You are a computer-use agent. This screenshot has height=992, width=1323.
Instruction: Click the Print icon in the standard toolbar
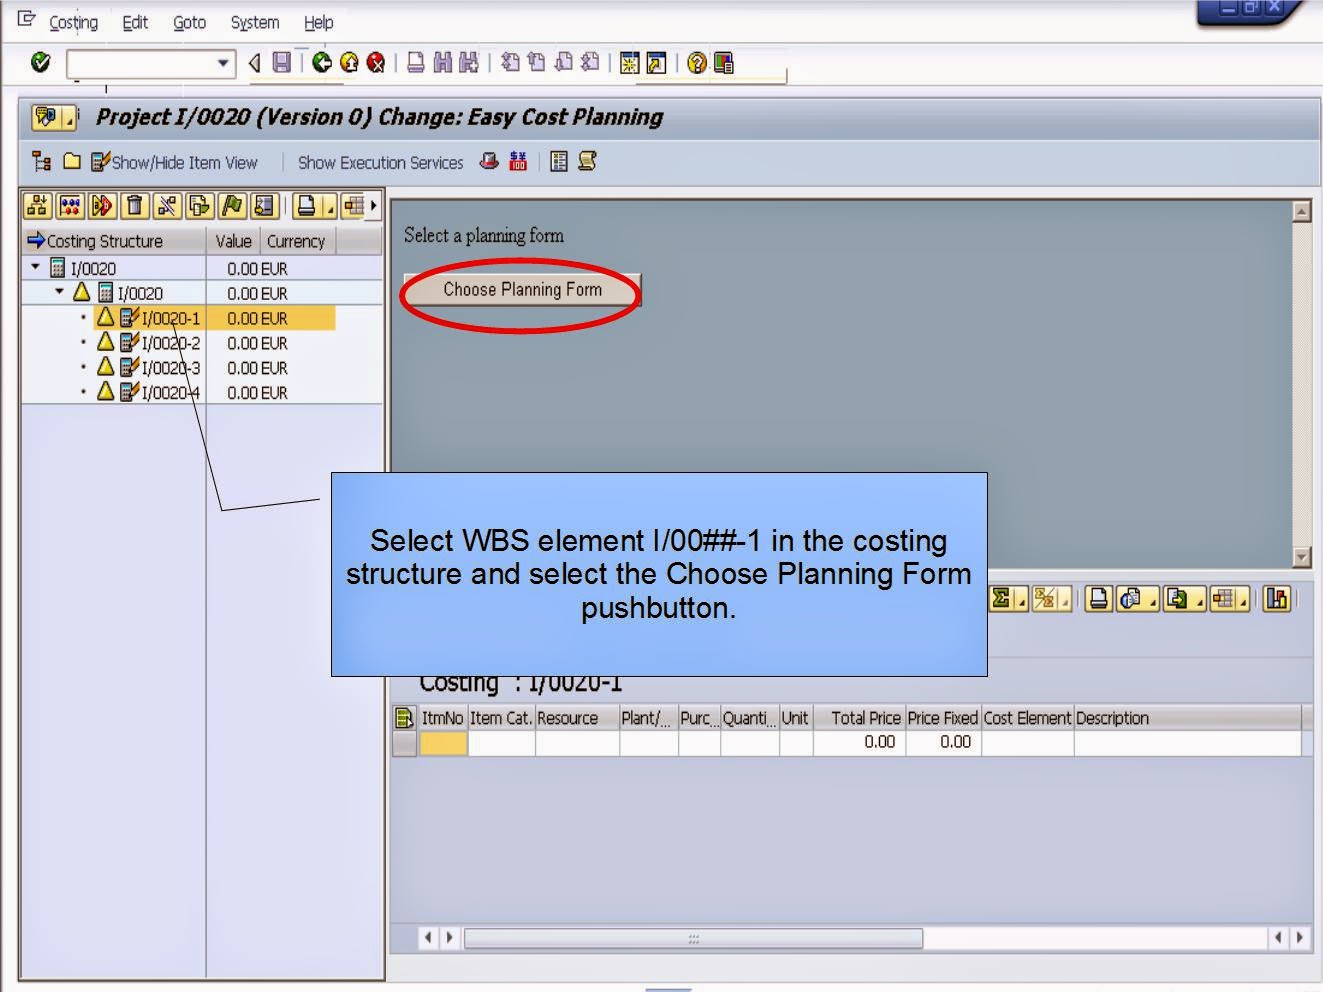click(413, 62)
